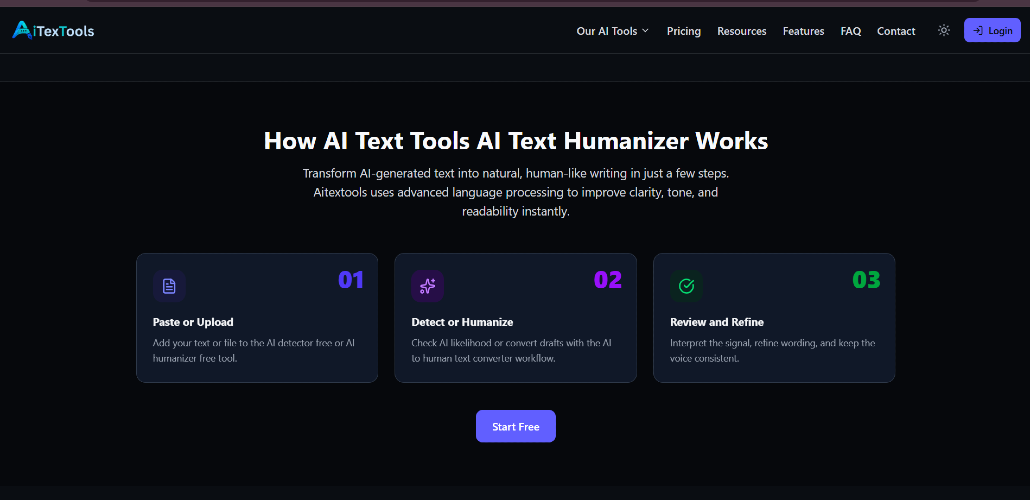Image resolution: width=1030 pixels, height=500 pixels.
Task: Open the Our AI Tools dropdown
Action: (612, 31)
